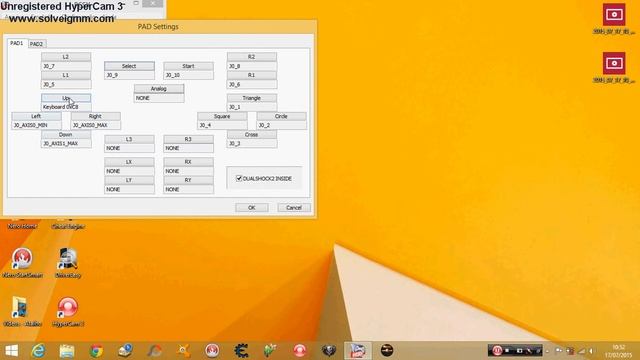Screen dimensions: 640x360
Task: Click the Triangle mapping button
Action: coord(251,98)
